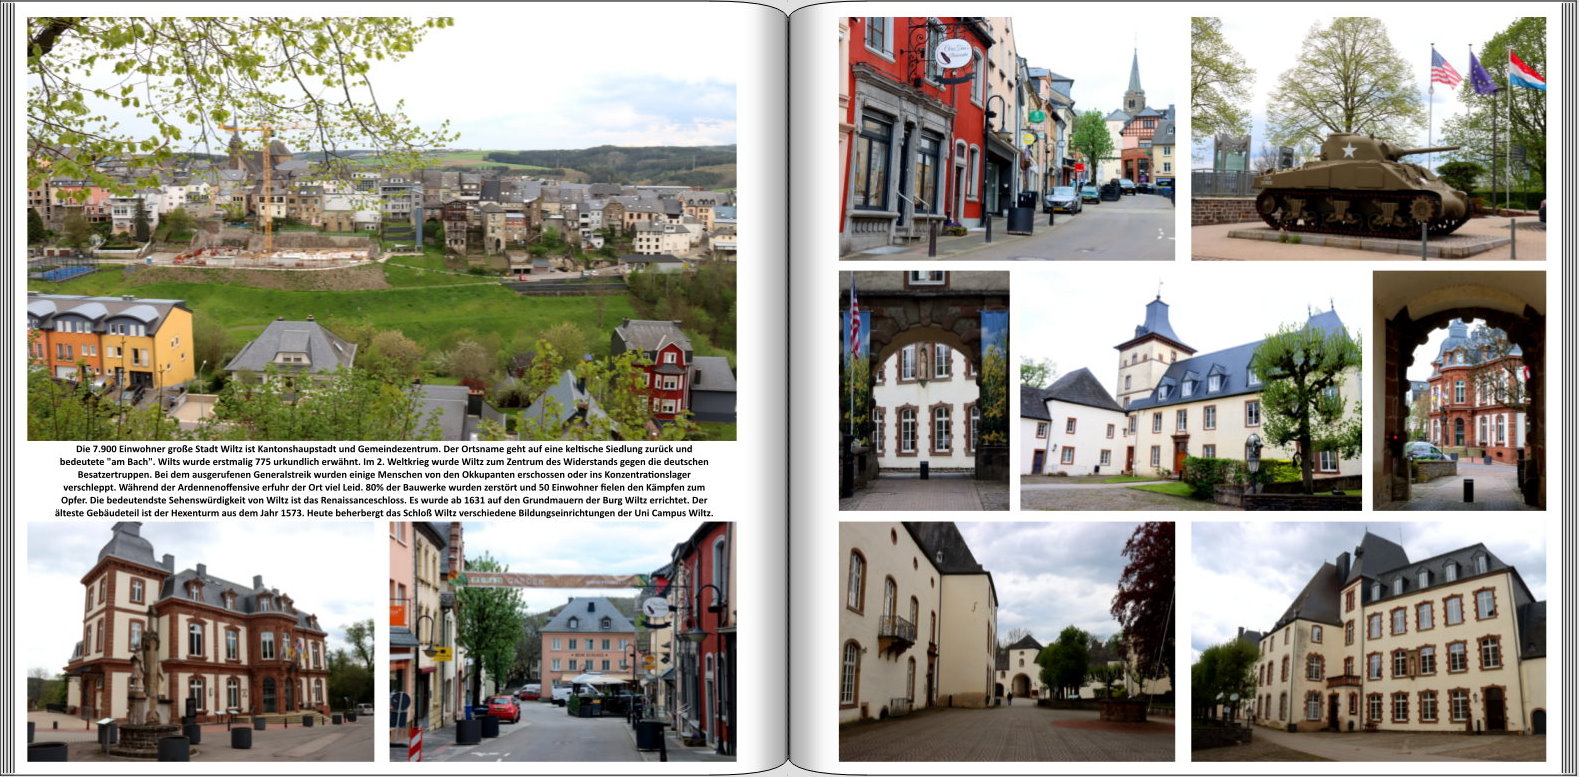Open the street photo with overhead banner
The image size is (1579, 777).
562,641
